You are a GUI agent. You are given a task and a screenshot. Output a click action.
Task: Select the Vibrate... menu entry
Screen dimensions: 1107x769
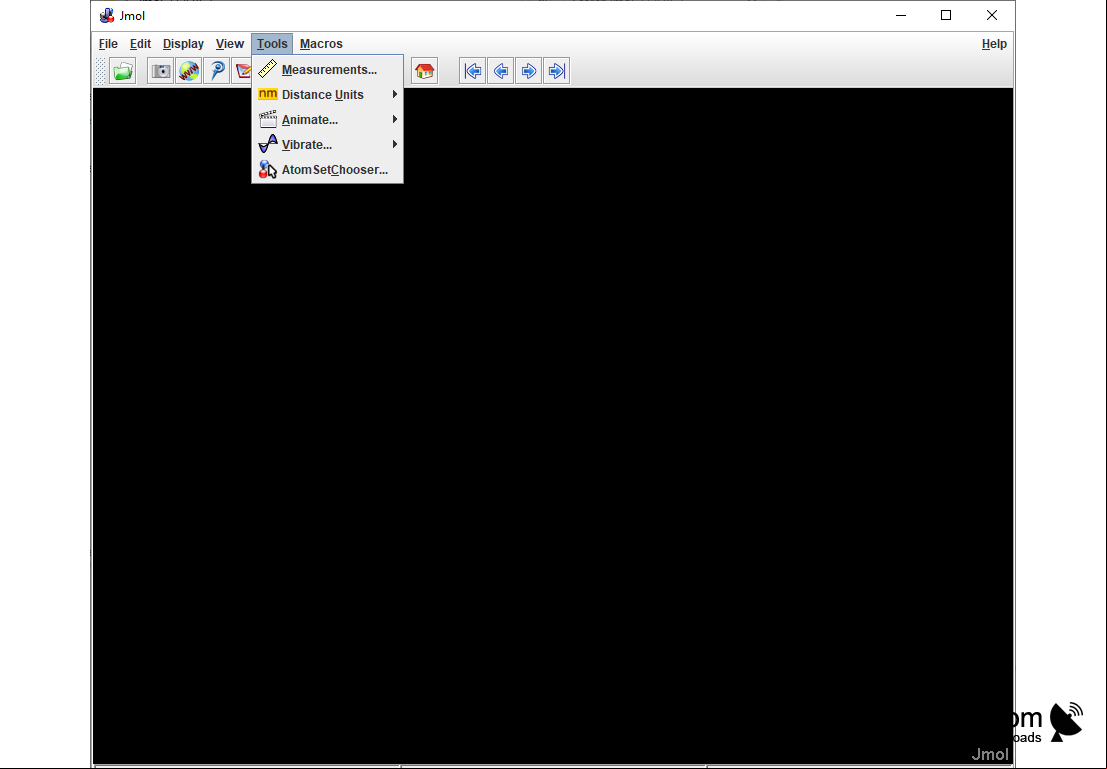[x=328, y=144]
